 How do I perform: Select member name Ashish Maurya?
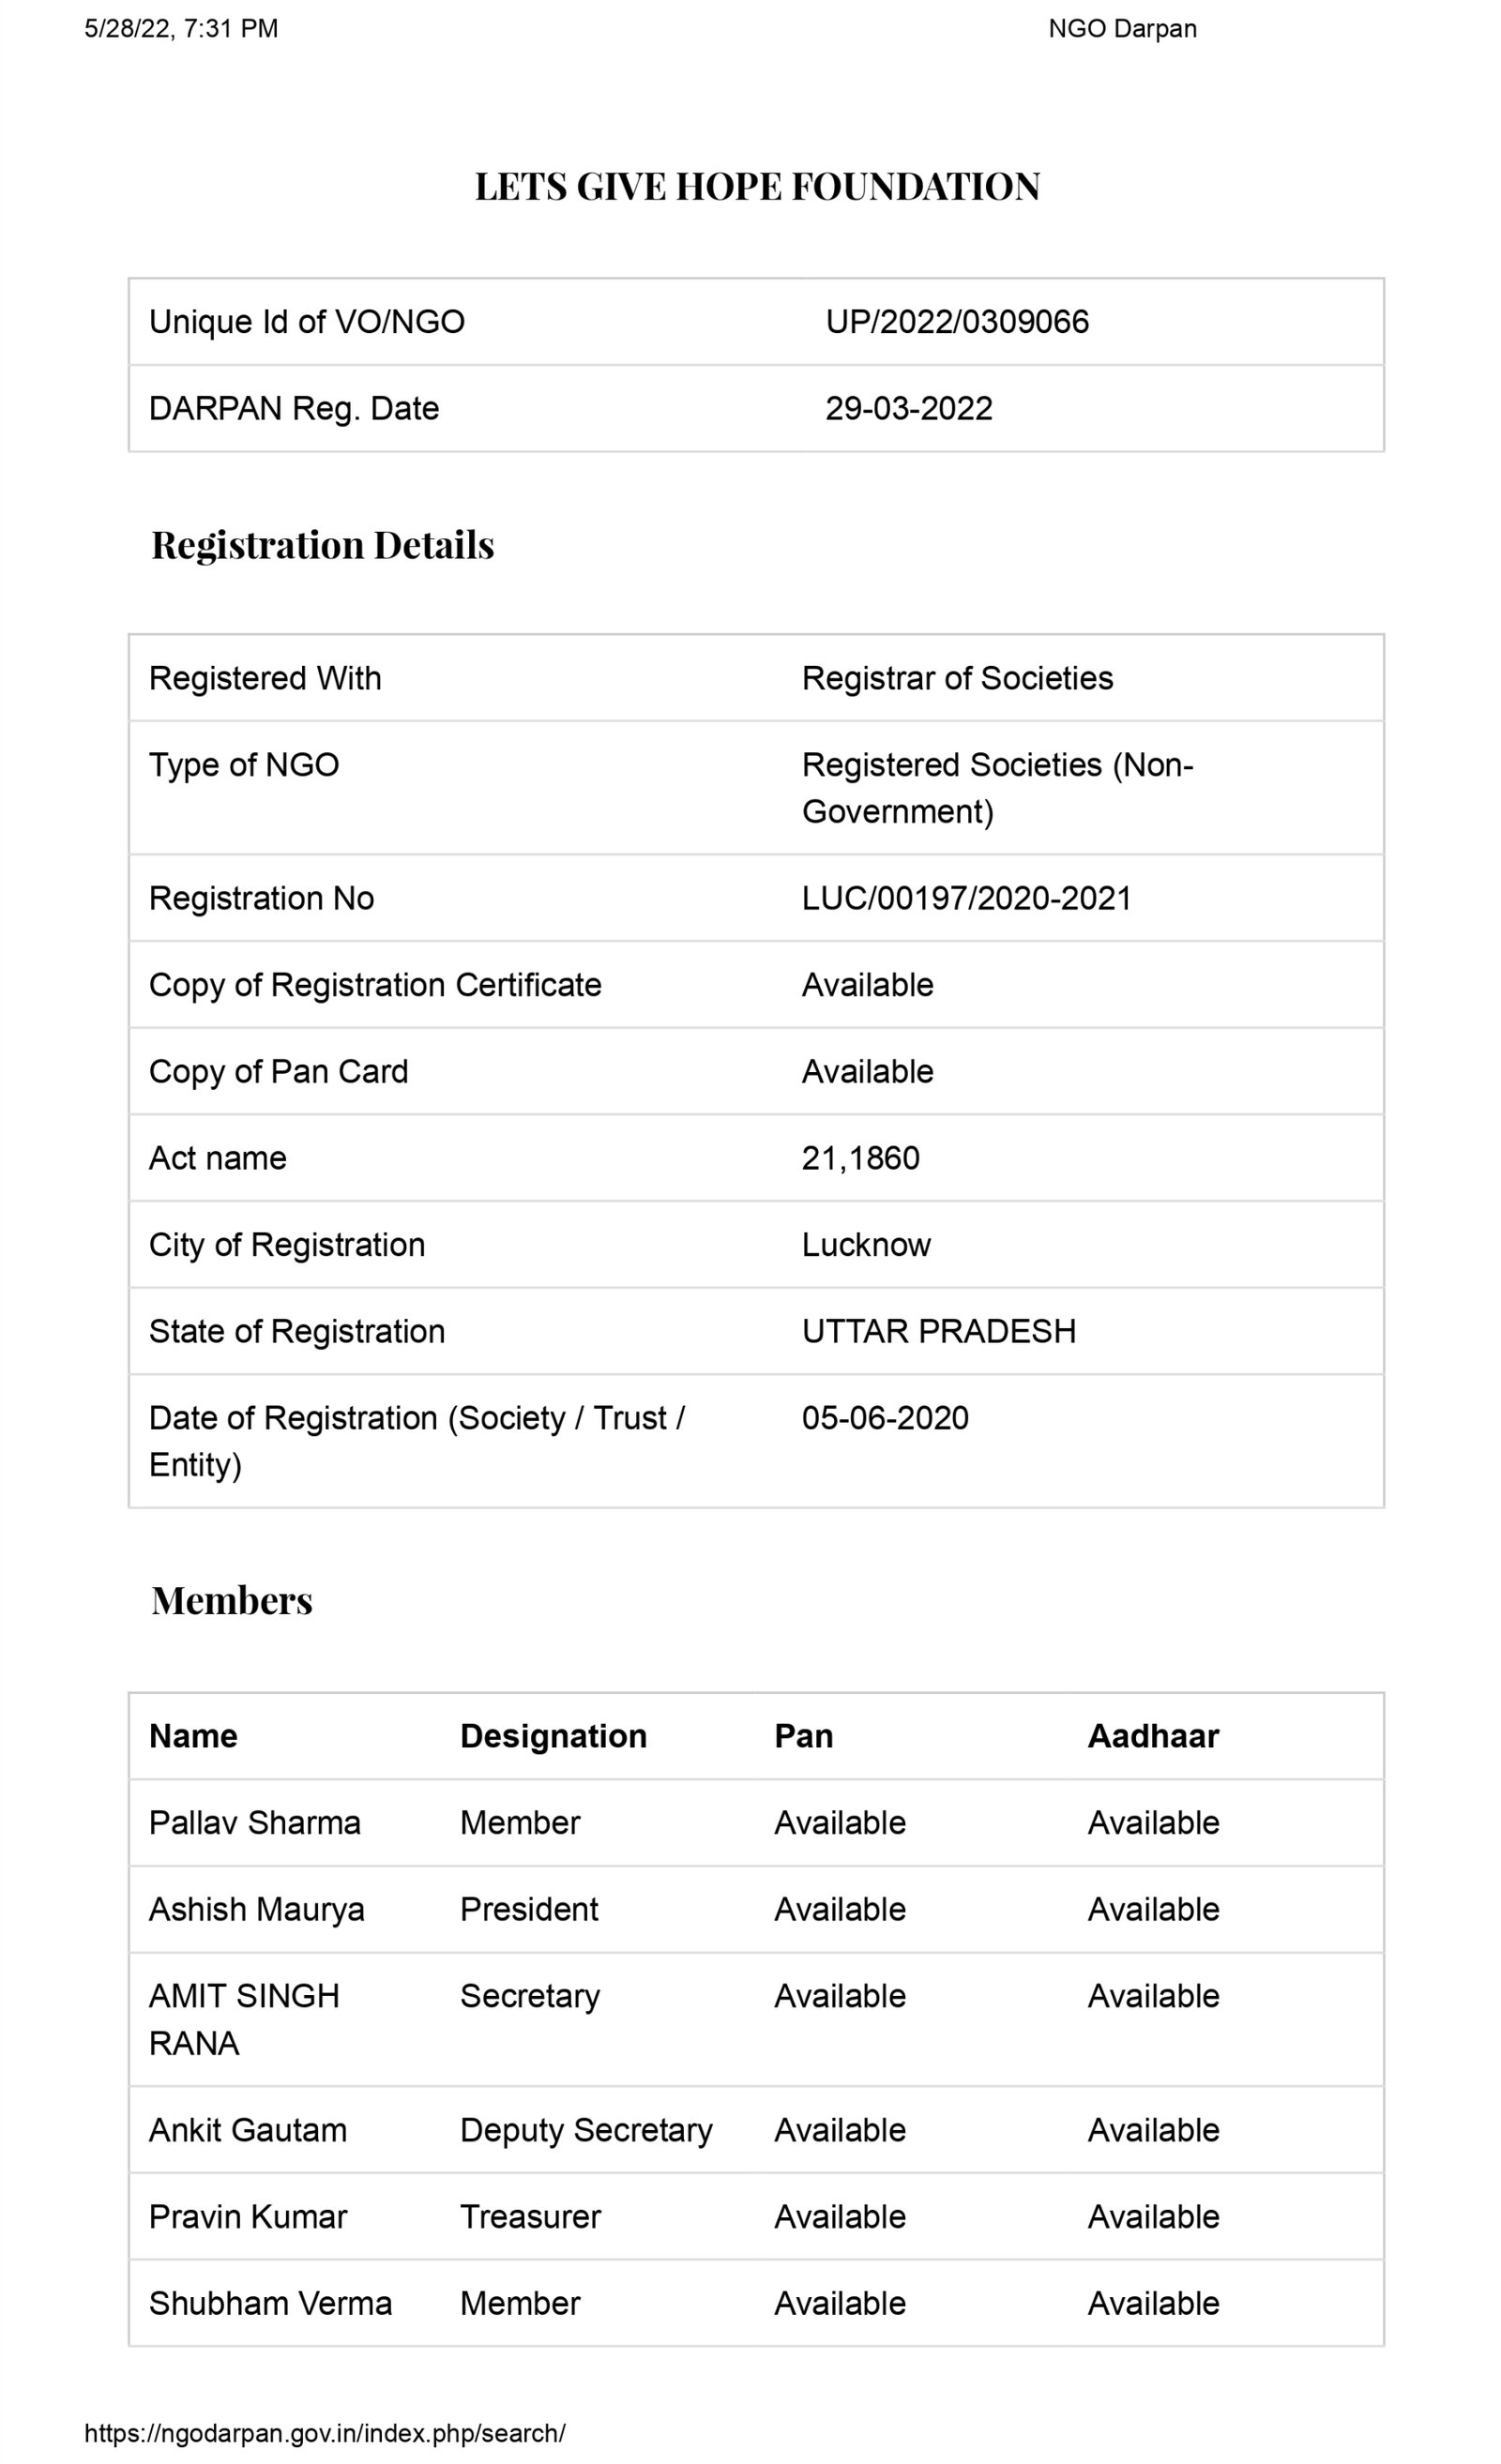click(256, 1909)
